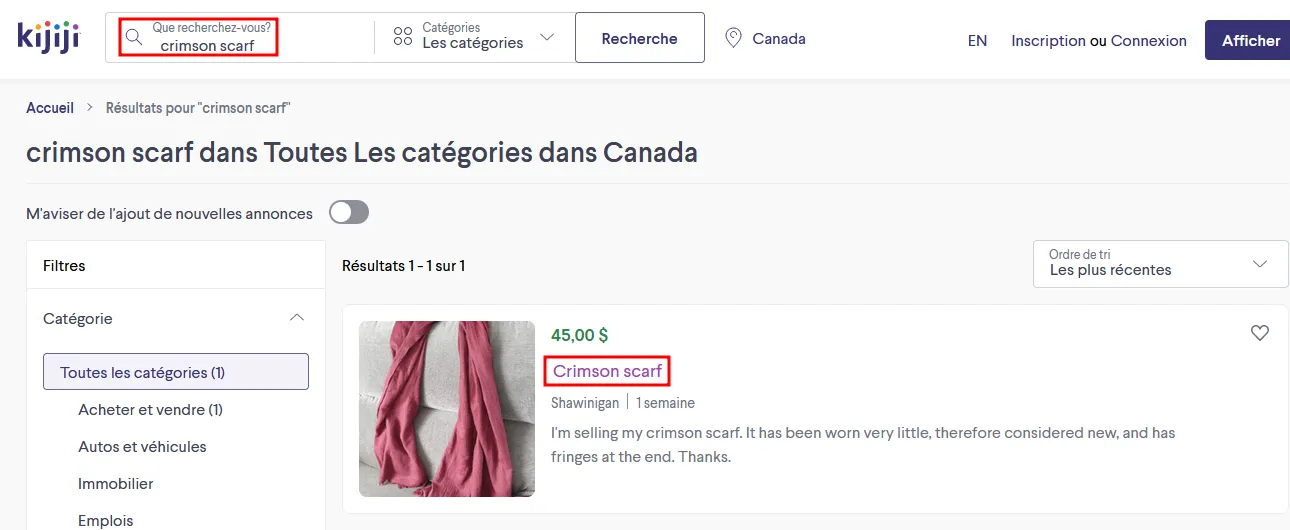Screen dimensions: 1290x530
Task: Open the Crimson scarf listing title
Action: point(607,371)
